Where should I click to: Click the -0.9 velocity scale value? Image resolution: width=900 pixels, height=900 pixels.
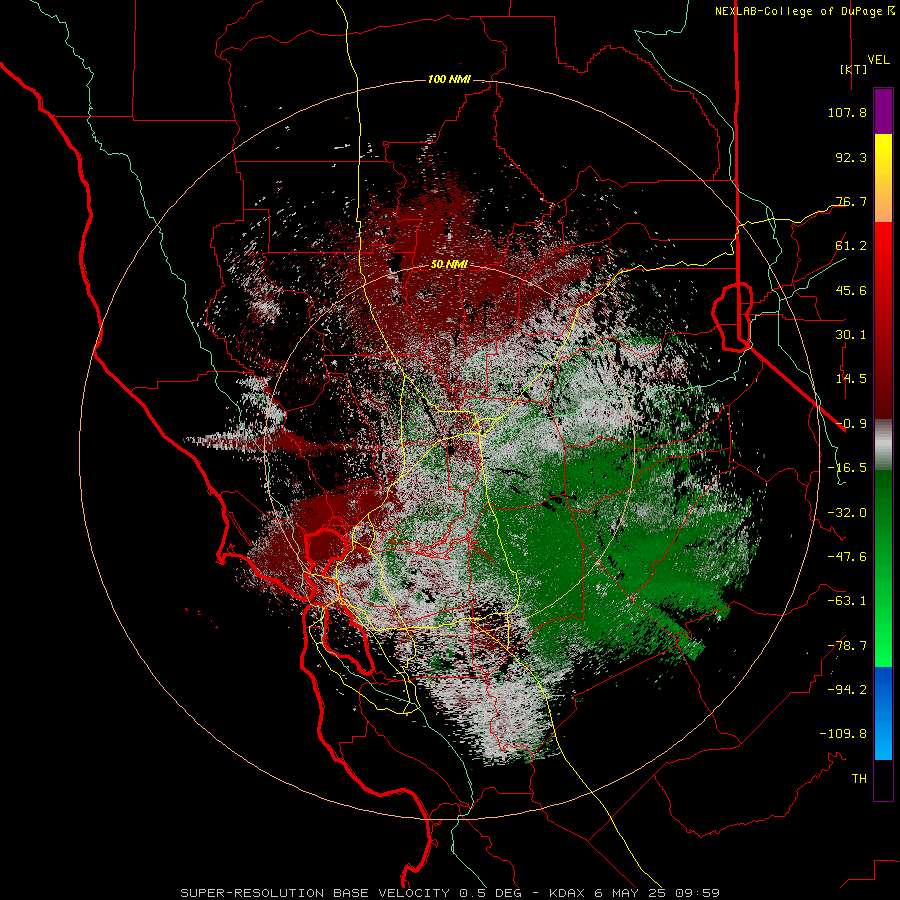point(851,424)
